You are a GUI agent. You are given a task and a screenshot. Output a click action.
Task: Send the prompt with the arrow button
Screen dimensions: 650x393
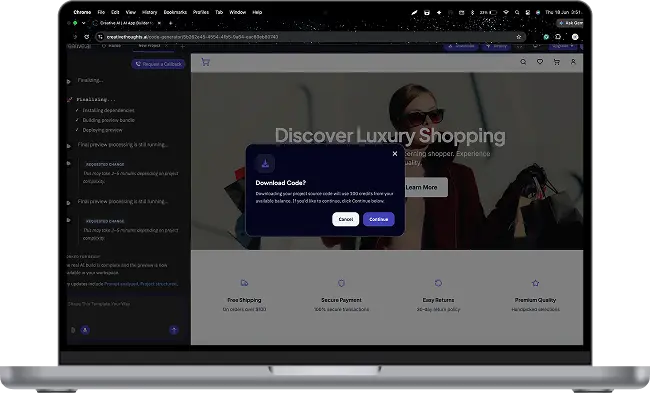click(x=174, y=330)
